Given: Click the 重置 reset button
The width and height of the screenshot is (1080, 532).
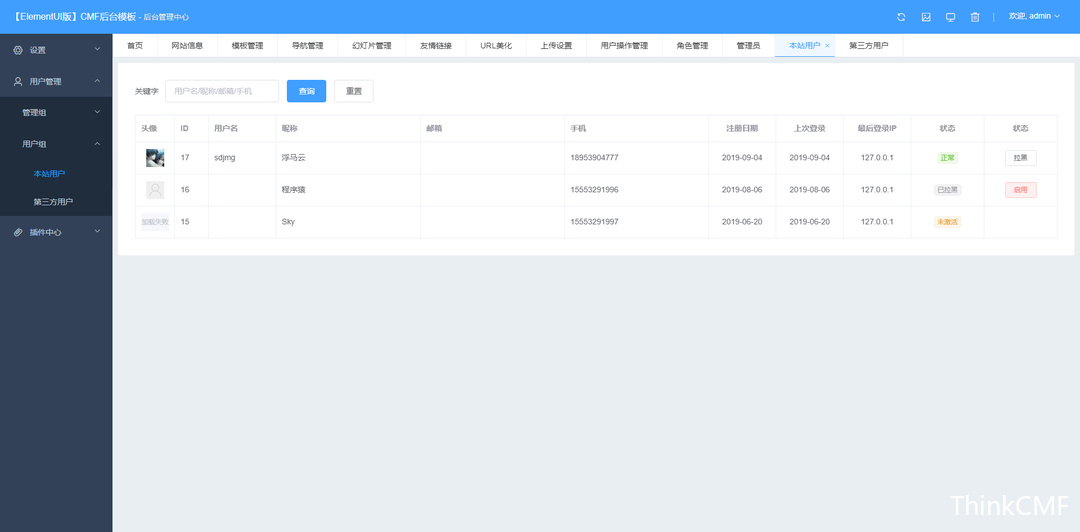Looking at the screenshot, I should click(x=354, y=91).
